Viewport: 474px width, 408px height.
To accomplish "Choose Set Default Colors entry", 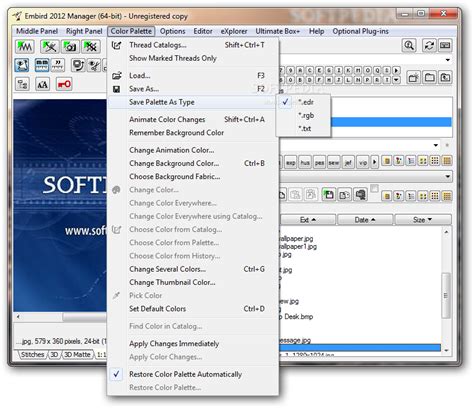I will click(x=193, y=309).
